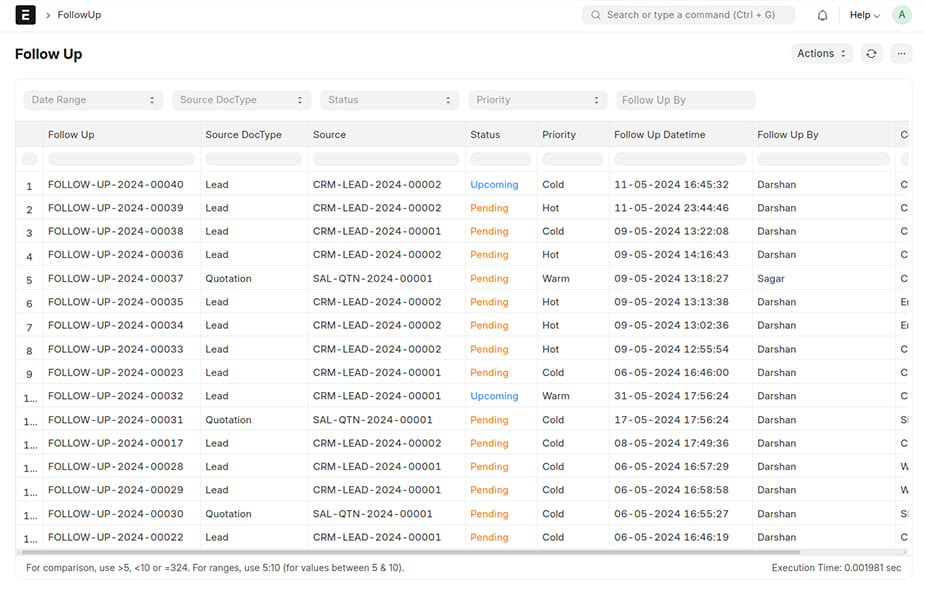
Task: Click the ERPNext home logo icon
Action: 25,15
